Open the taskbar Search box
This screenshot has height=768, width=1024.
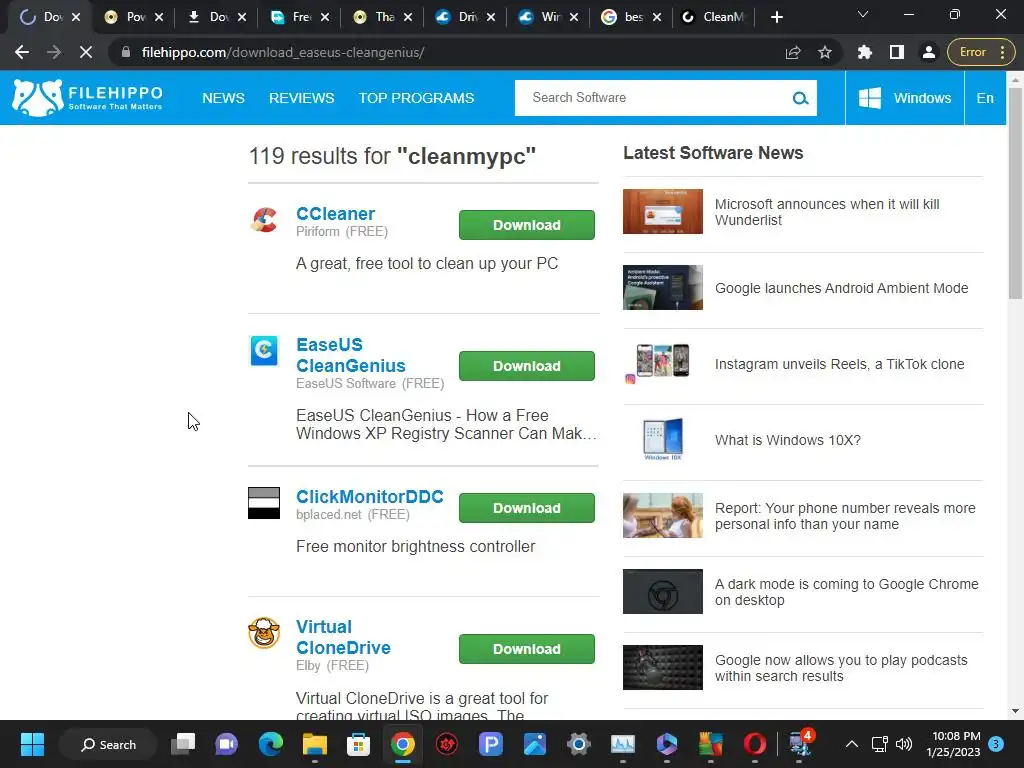[108, 744]
